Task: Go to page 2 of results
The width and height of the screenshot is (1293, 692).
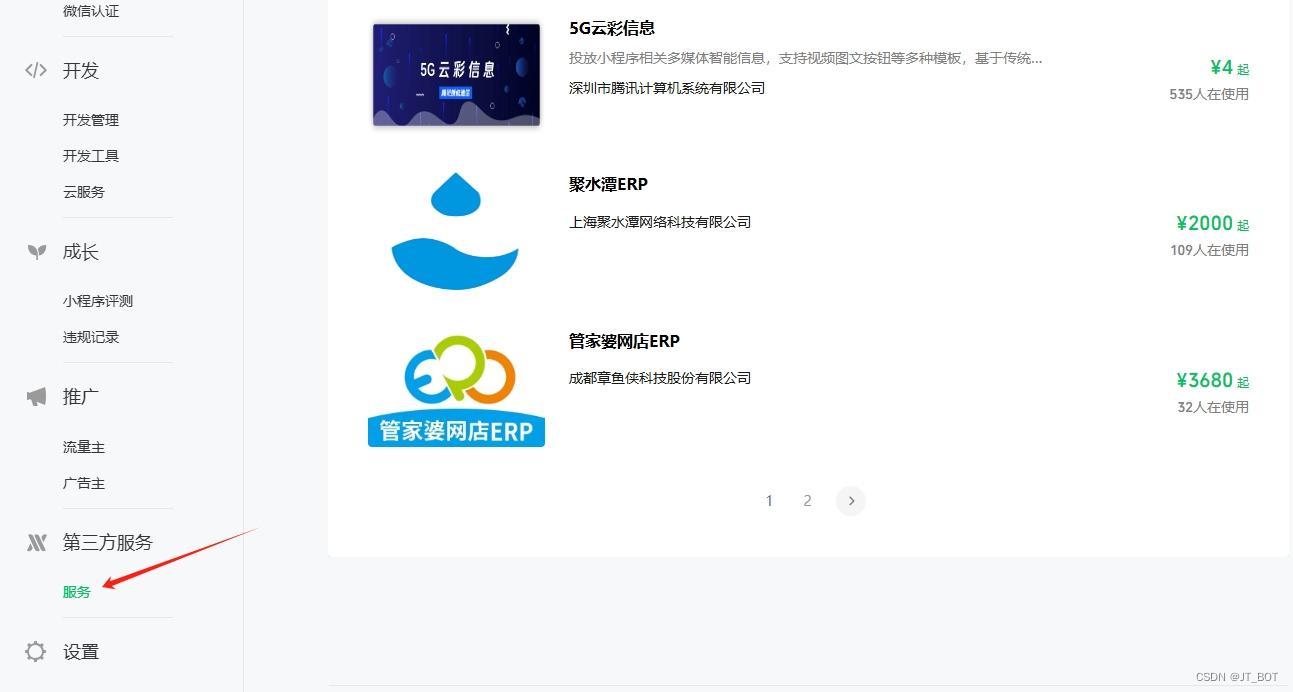Action: [807, 501]
